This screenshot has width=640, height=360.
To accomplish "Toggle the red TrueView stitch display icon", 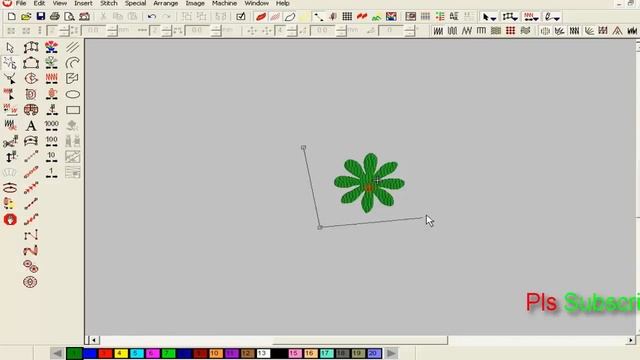I will point(260,17).
